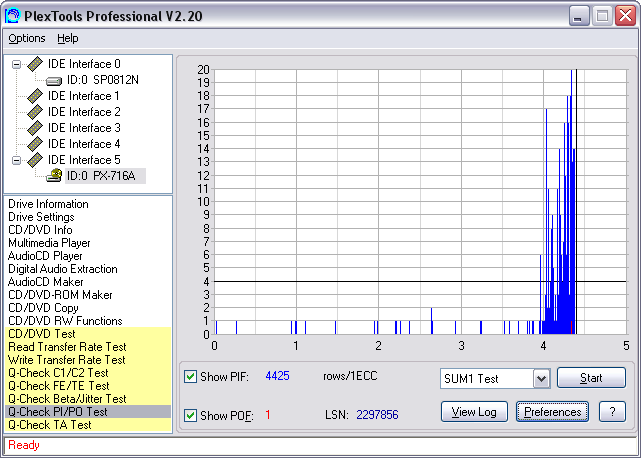Select IDE Interface 2 label
The width and height of the screenshot is (641, 458).
click(84, 112)
